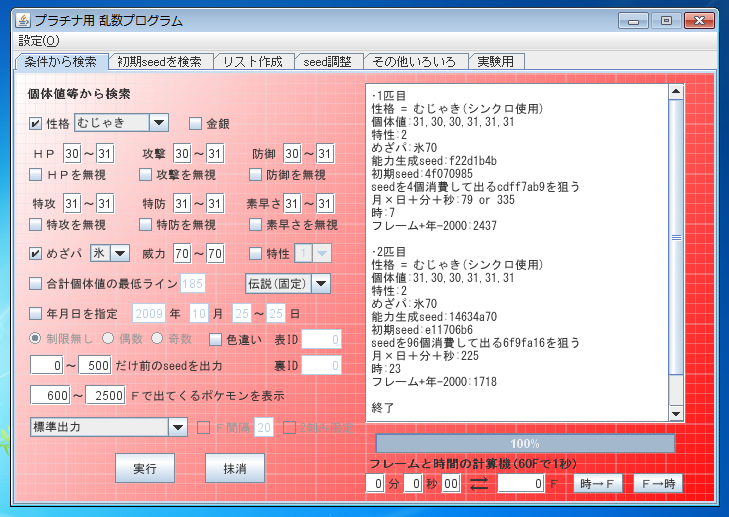Check the 特防を無視 option
The width and height of the screenshot is (729, 517).
click(x=146, y=225)
